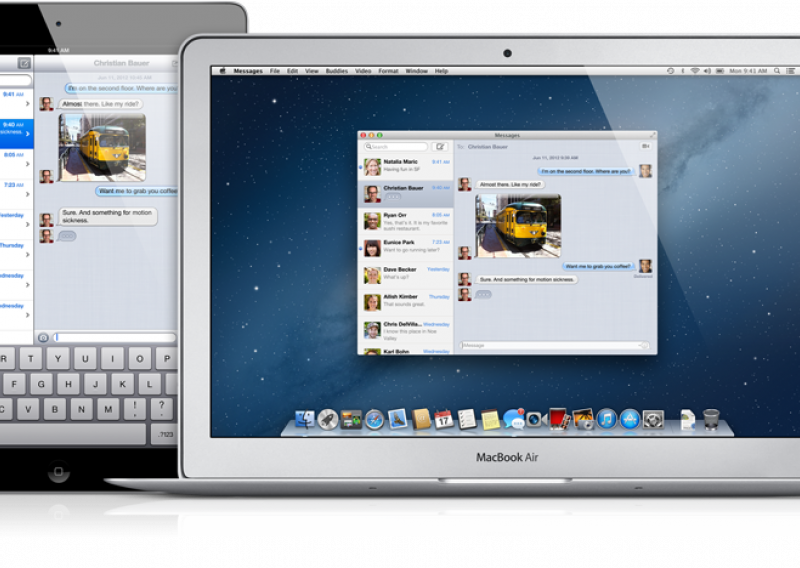Open Finder in the MacBook dock
This screenshot has width=800, height=568.
coord(305,419)
